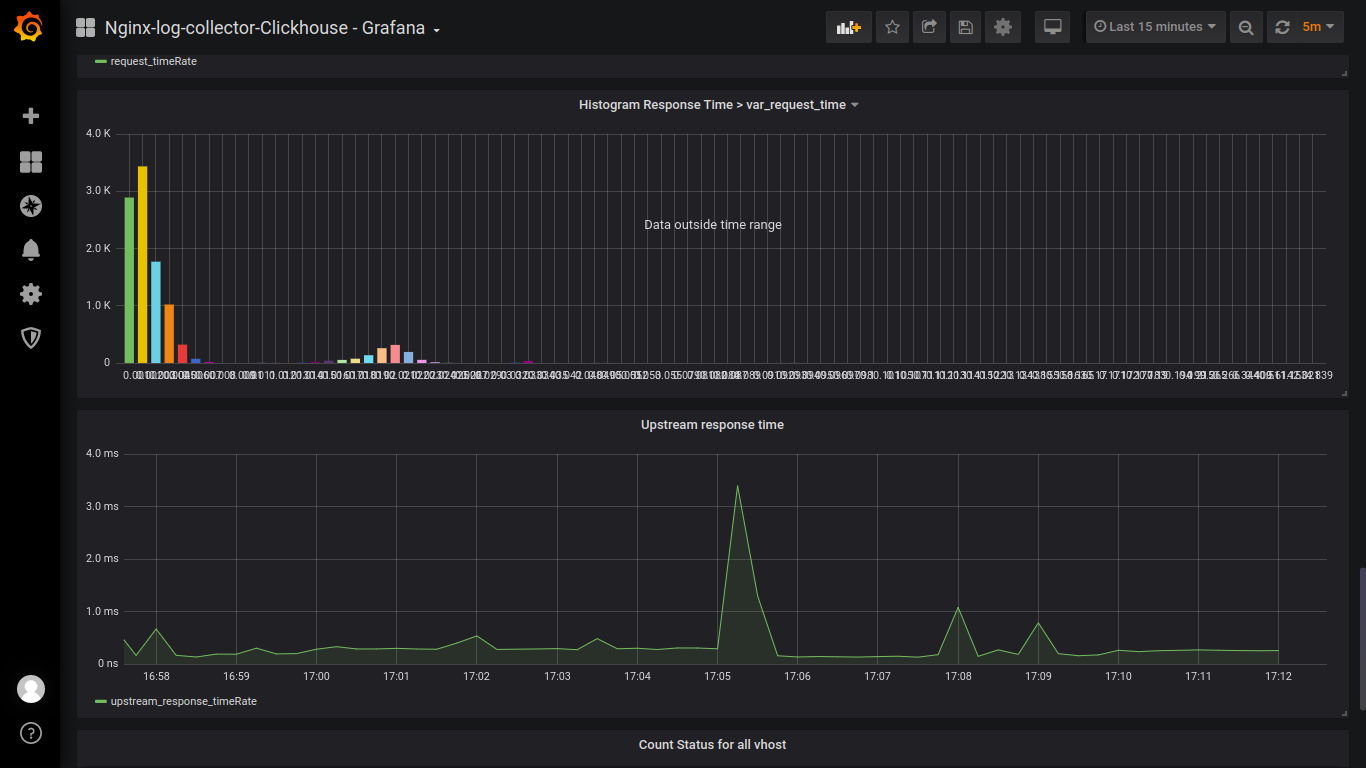Share the dashboard via share icon
The width and height of the screenshot is (1366, 768).
[x=929, y=27]
